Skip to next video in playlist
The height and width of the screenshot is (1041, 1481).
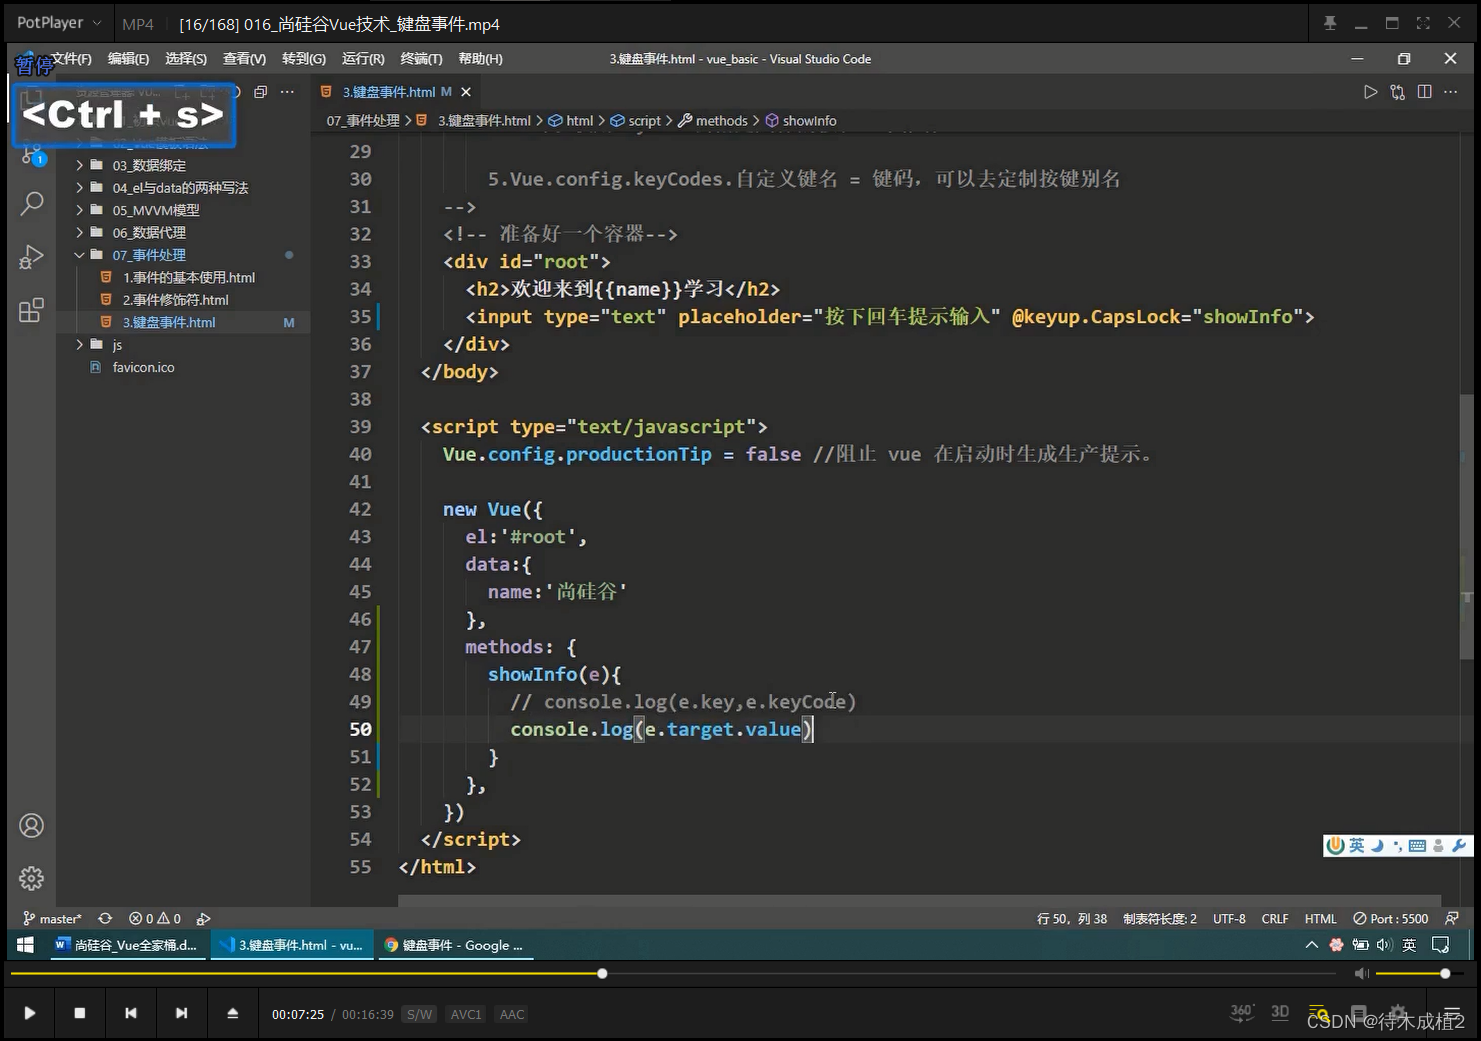pos(181,1013)
